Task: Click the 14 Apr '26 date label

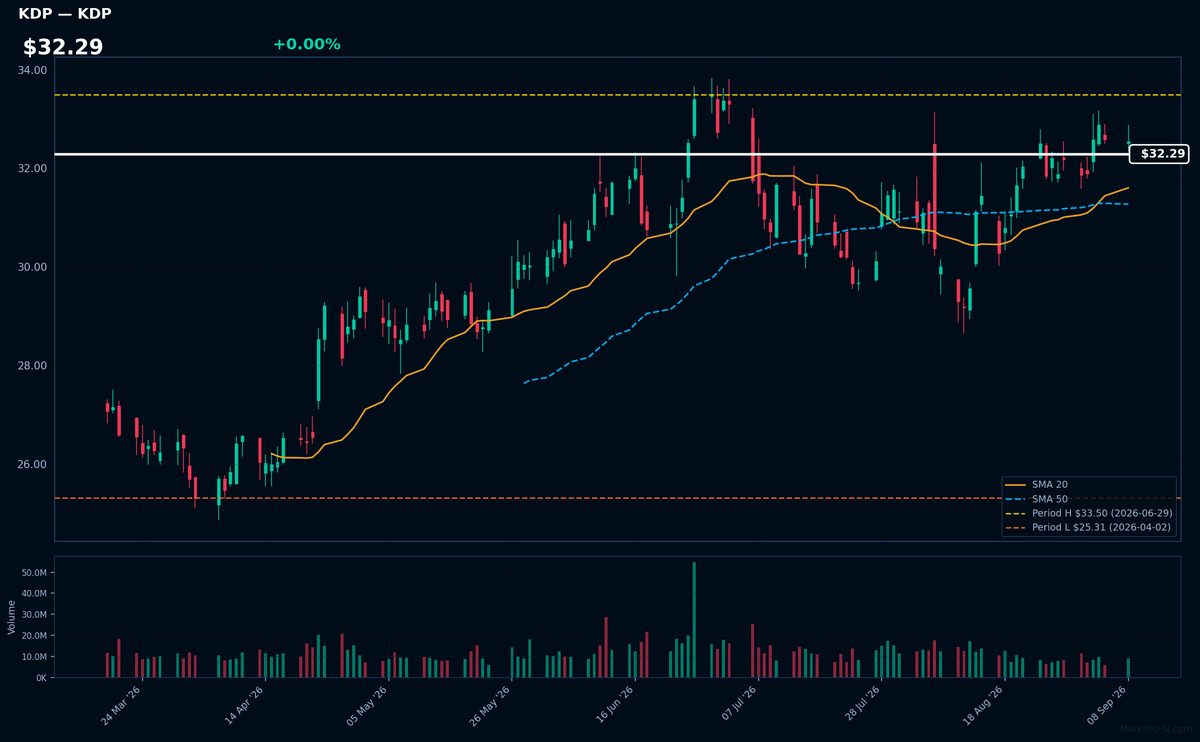Action: (245, 705)
